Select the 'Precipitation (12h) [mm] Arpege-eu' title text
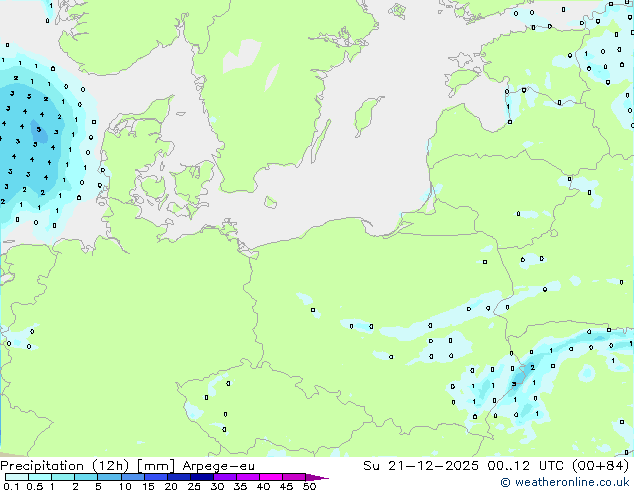This screenshot has height=490, width=634. 128,466
